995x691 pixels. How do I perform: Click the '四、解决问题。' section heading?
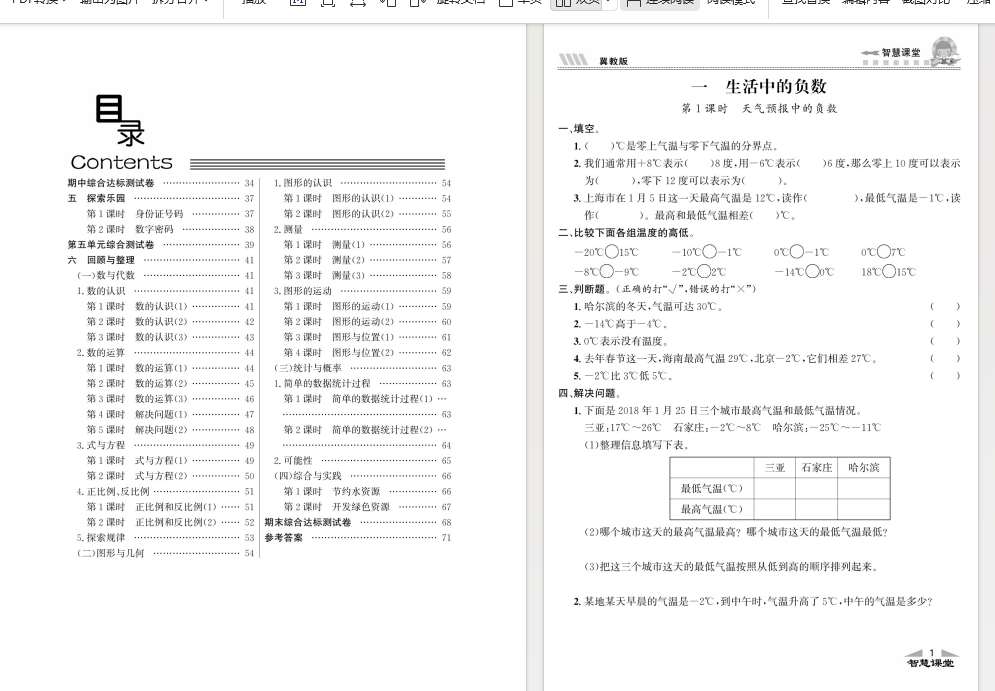click(x=590, y=393)
